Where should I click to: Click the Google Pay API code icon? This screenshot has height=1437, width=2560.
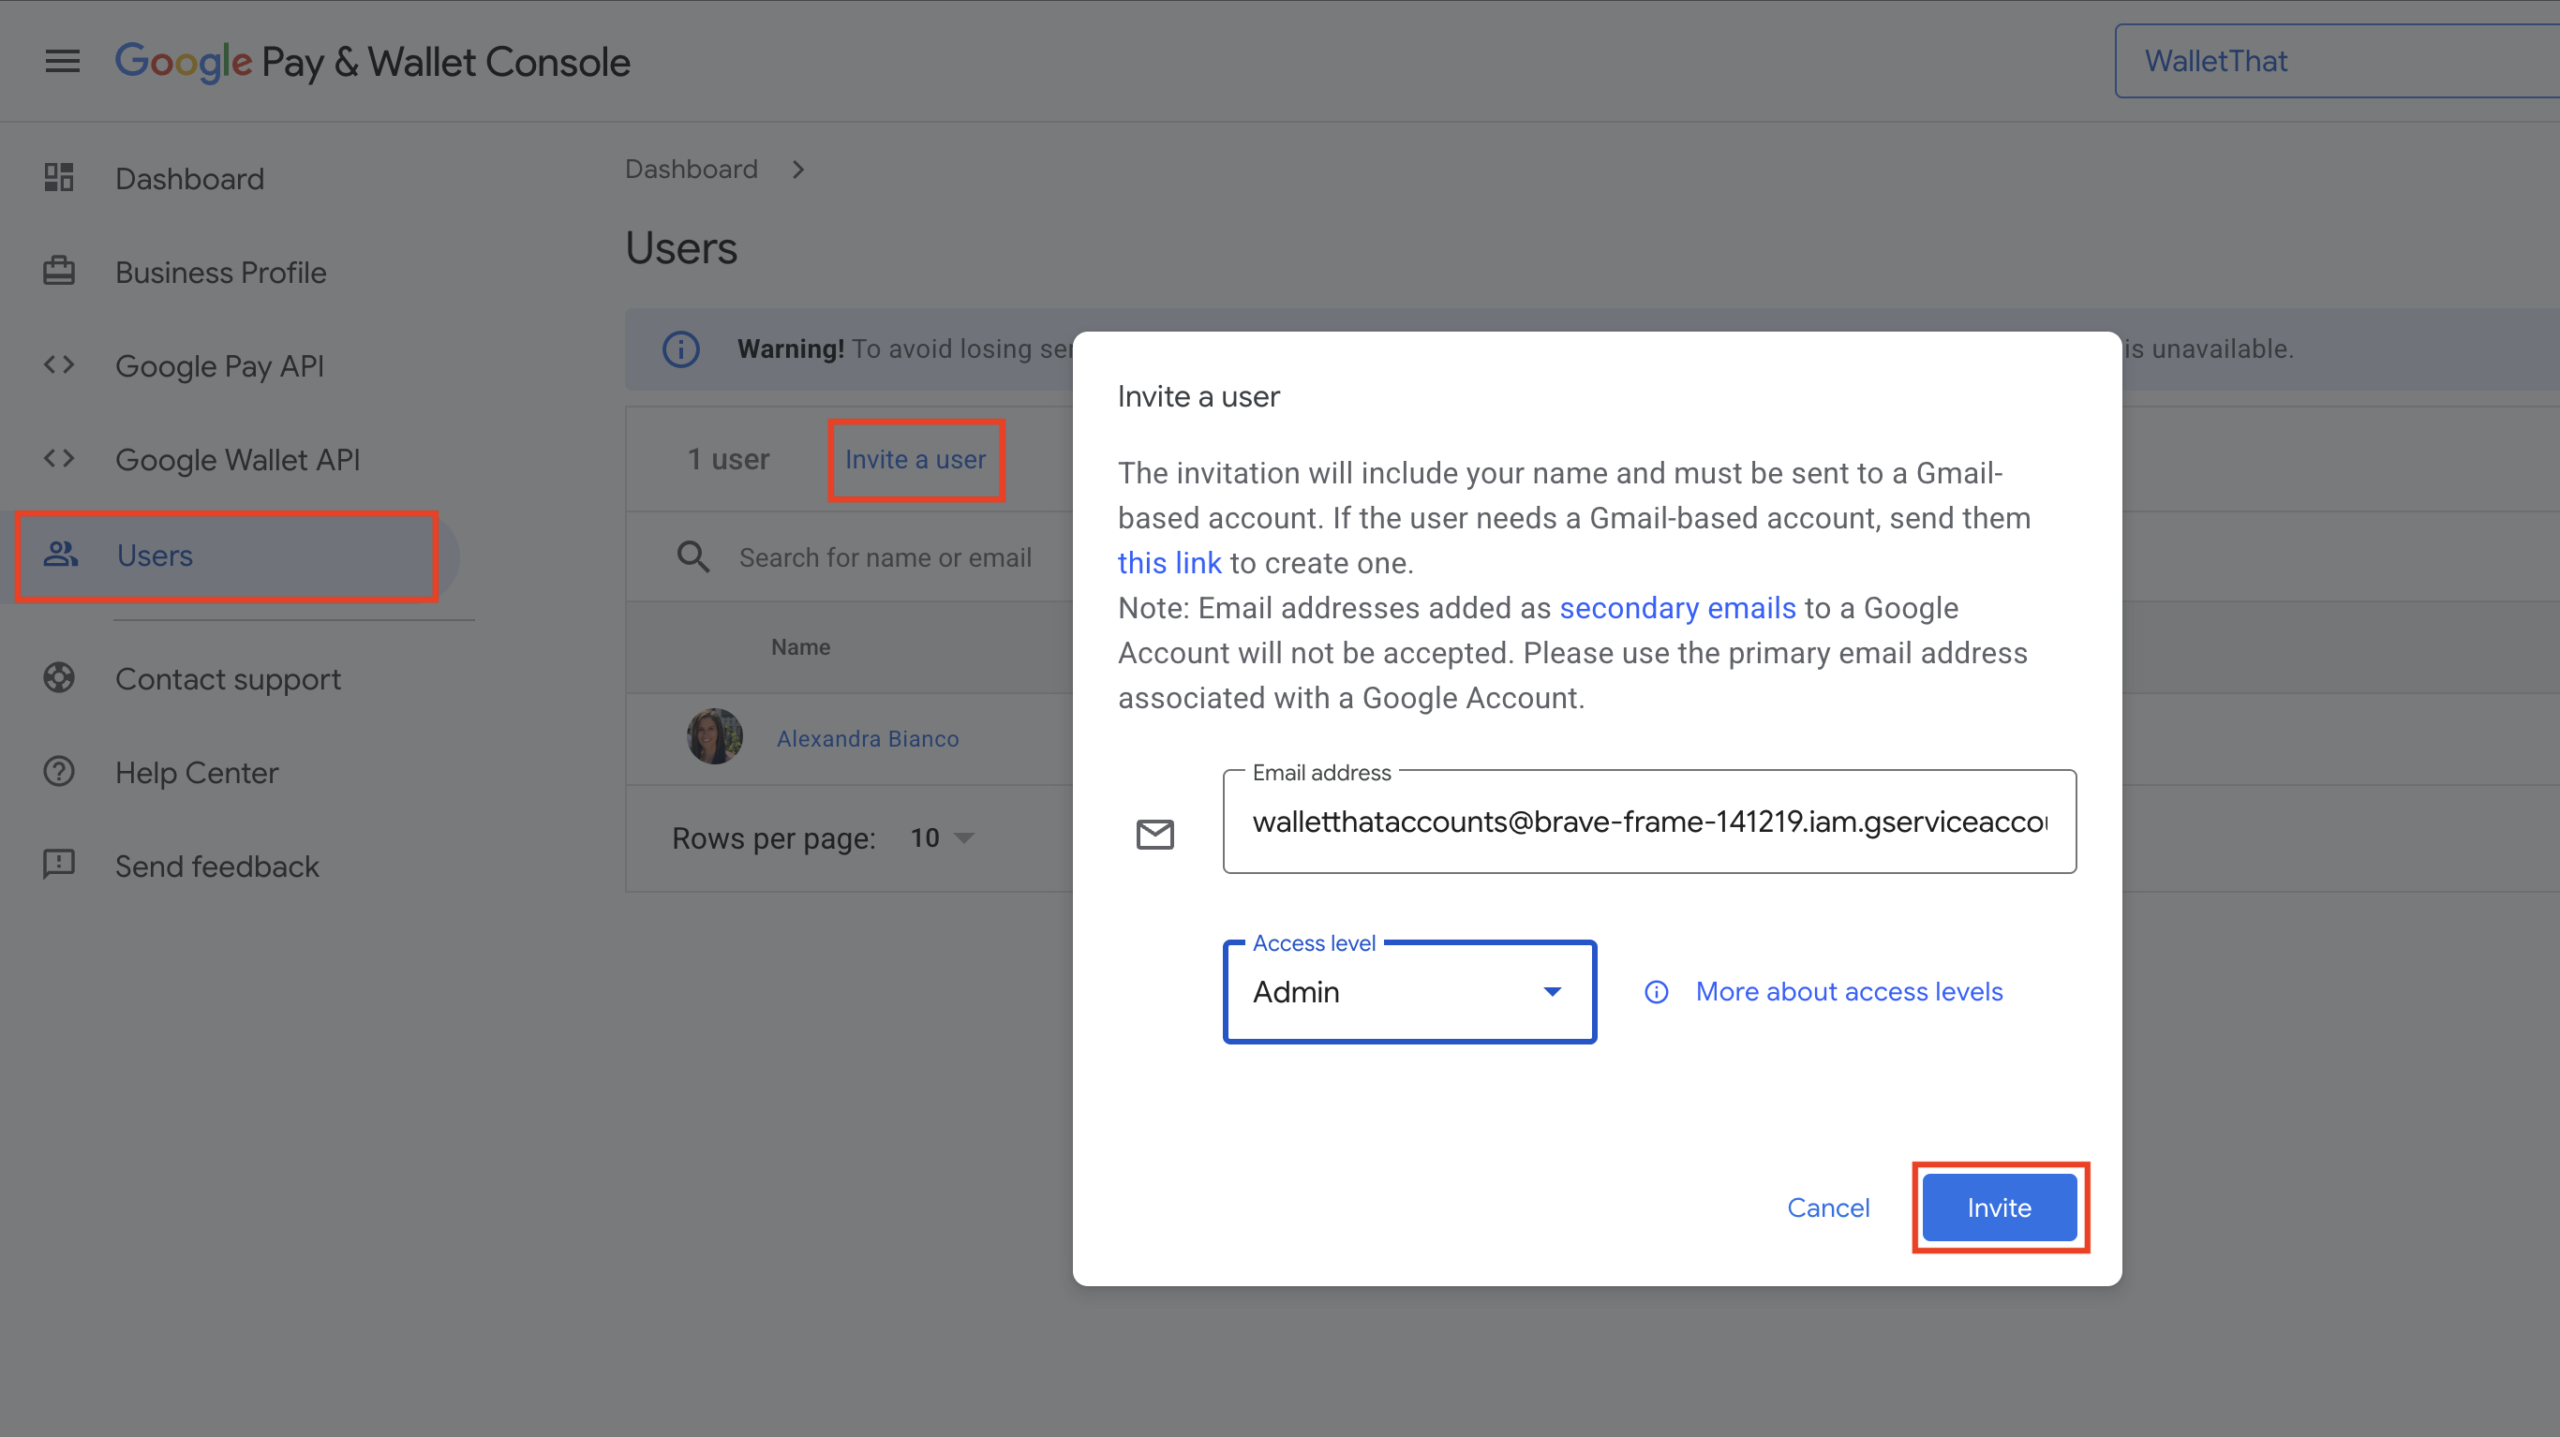pos(59,365)
